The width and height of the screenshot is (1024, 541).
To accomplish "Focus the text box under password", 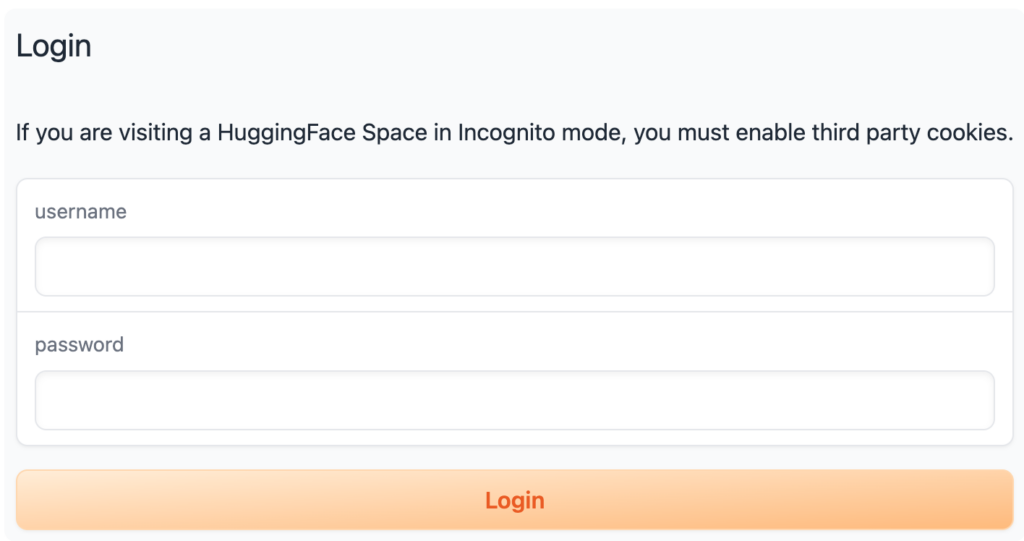I will [515, 401].
